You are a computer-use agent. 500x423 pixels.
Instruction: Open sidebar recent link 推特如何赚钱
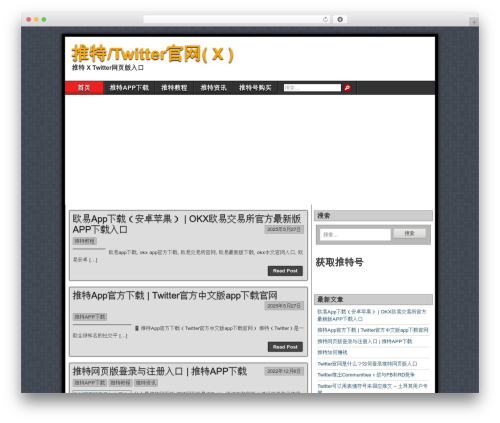point(332,352)
